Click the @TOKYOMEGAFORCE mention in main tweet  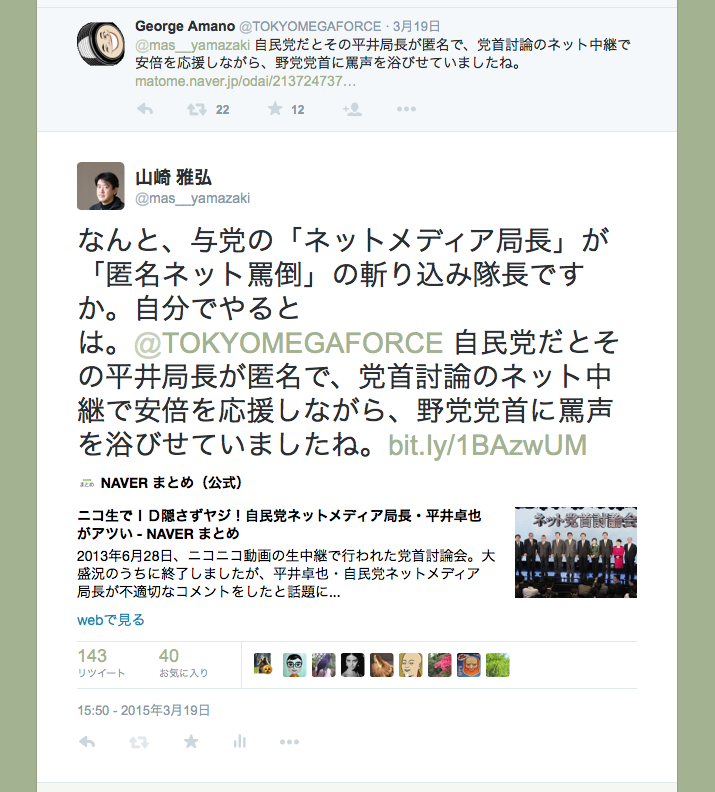(288, 343)
